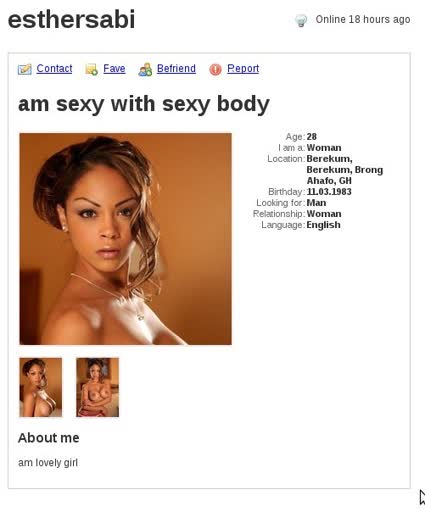Select the first small photo thumbnail
The width and height of the screenshot is (425, 512).
[41, 387]
